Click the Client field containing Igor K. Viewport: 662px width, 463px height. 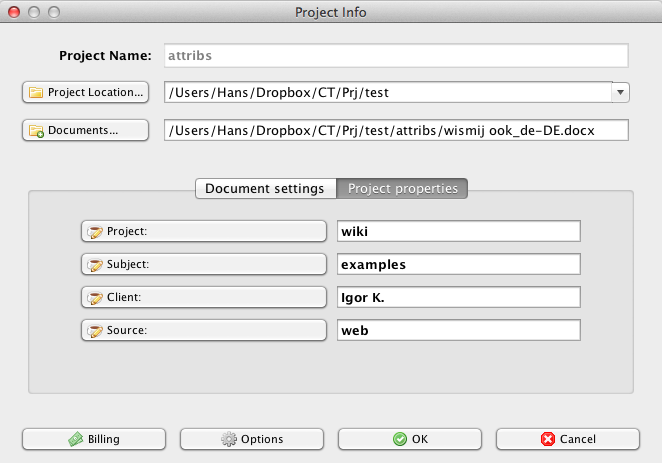point(458,298)
